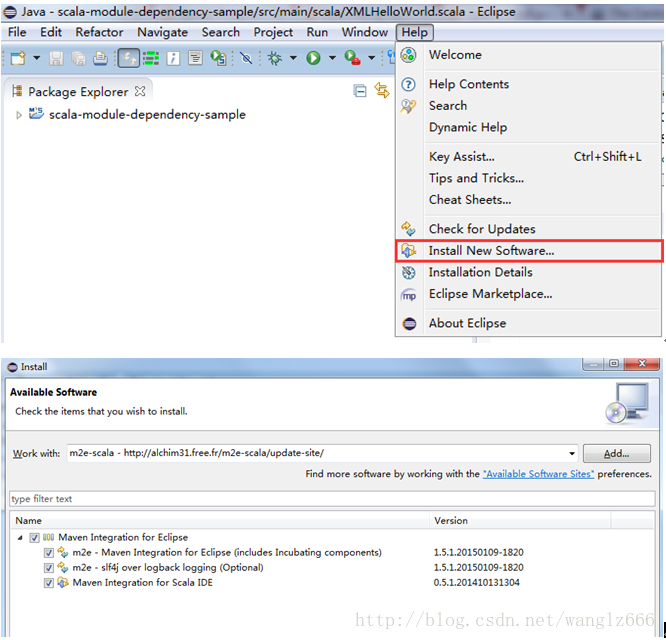Click the text lines page toolbar icon
The height and width of the screenshot is (640, 666).
[195, 58]
